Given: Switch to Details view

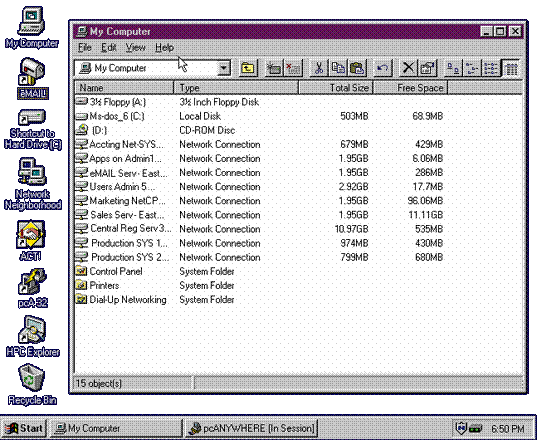Looking at the screenshot, I should 510,68.
